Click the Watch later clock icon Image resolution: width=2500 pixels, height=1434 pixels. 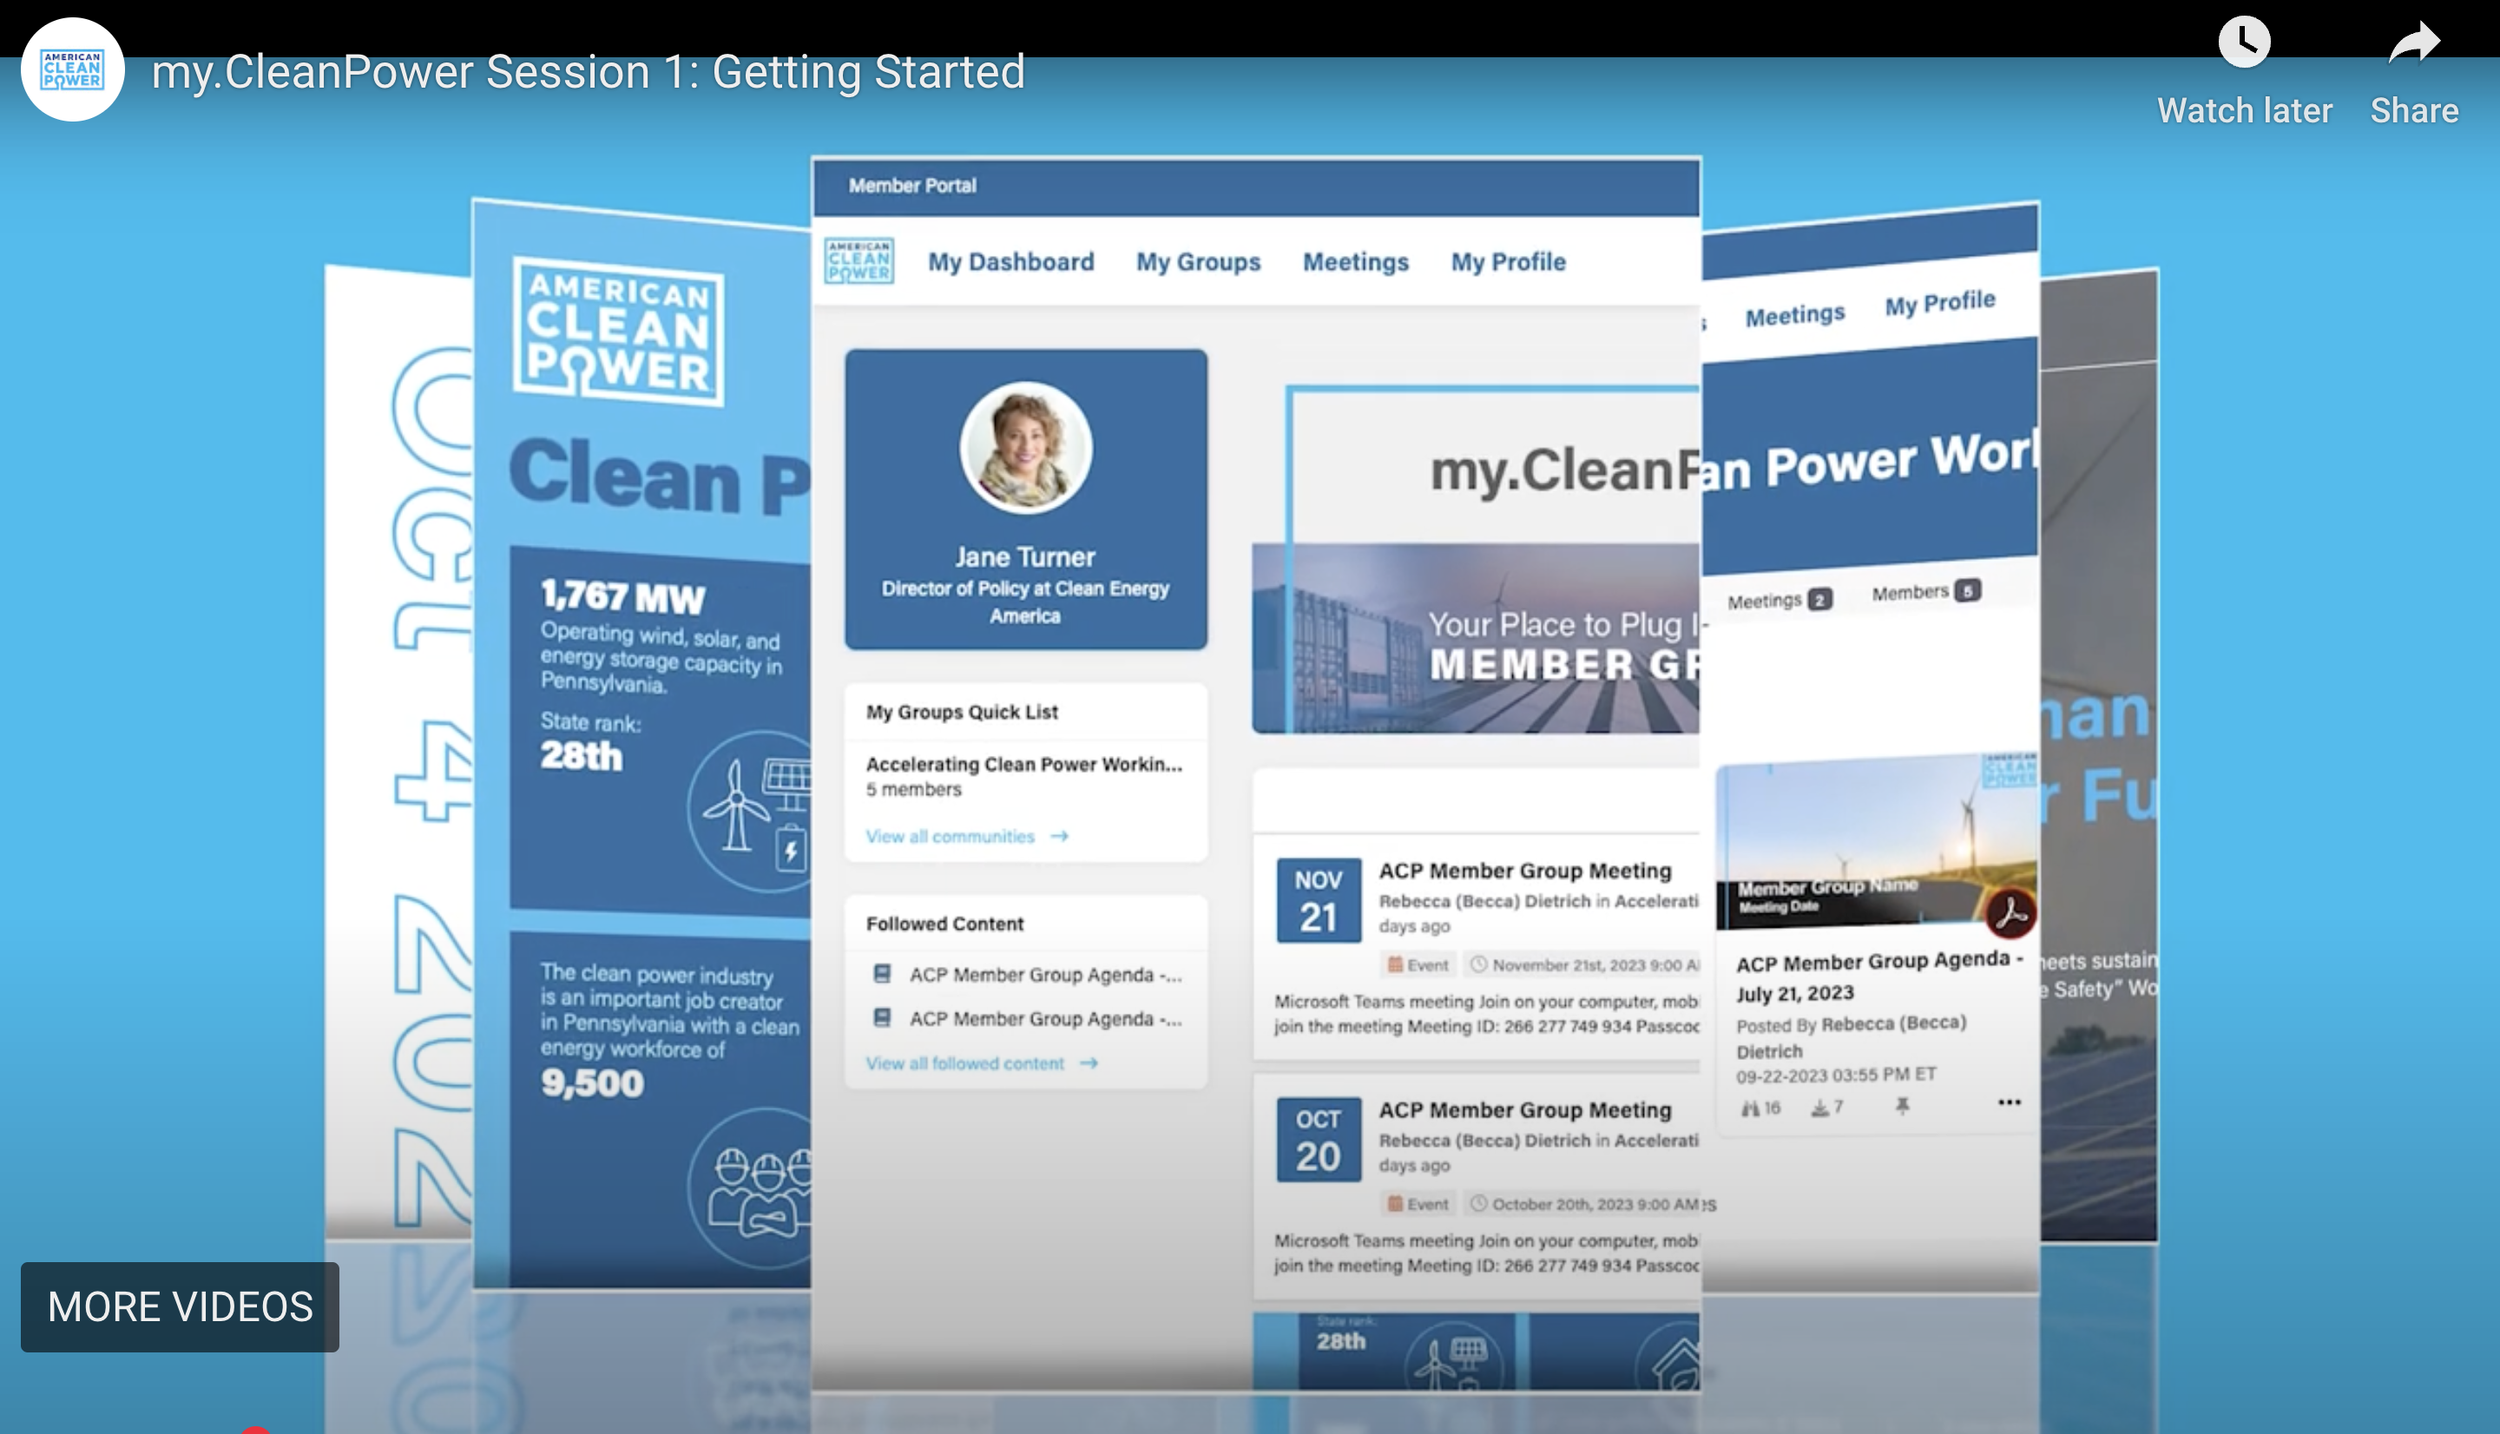point(2244,43)
